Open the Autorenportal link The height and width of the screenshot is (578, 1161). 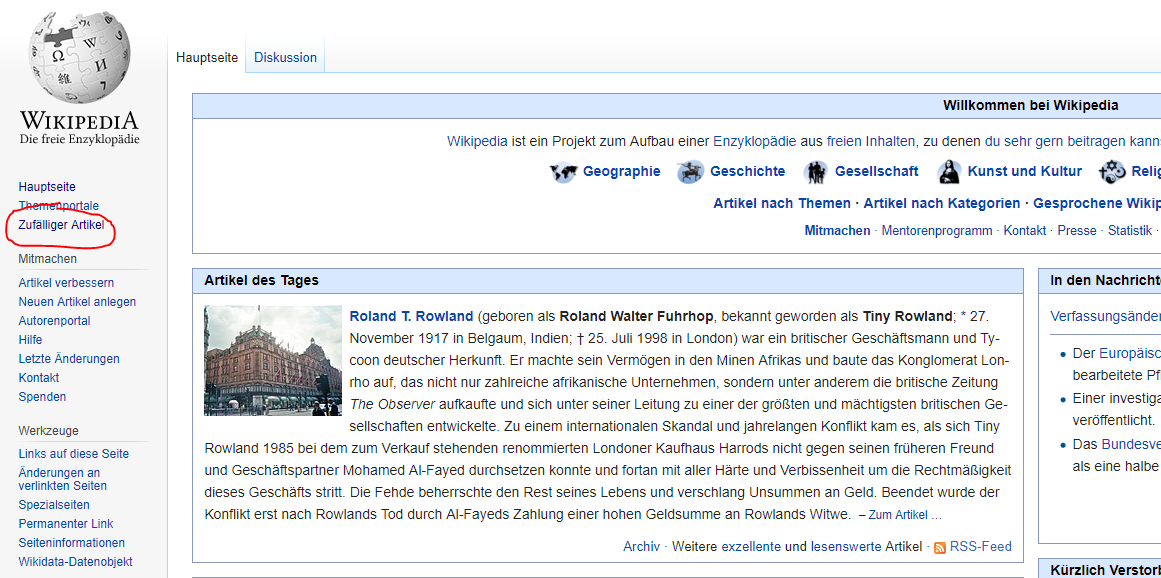tap(55, 321)
